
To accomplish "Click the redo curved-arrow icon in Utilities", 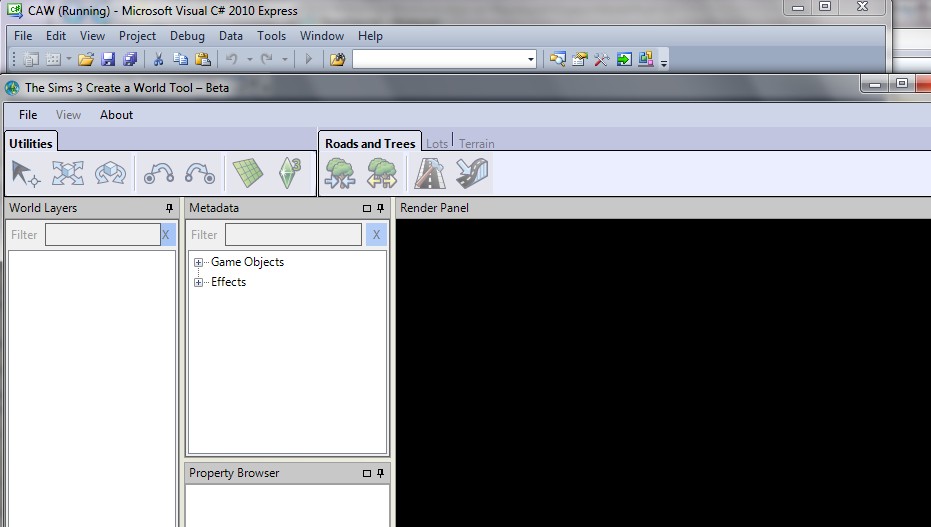I will pyautogui.click(x=200, y=174).
